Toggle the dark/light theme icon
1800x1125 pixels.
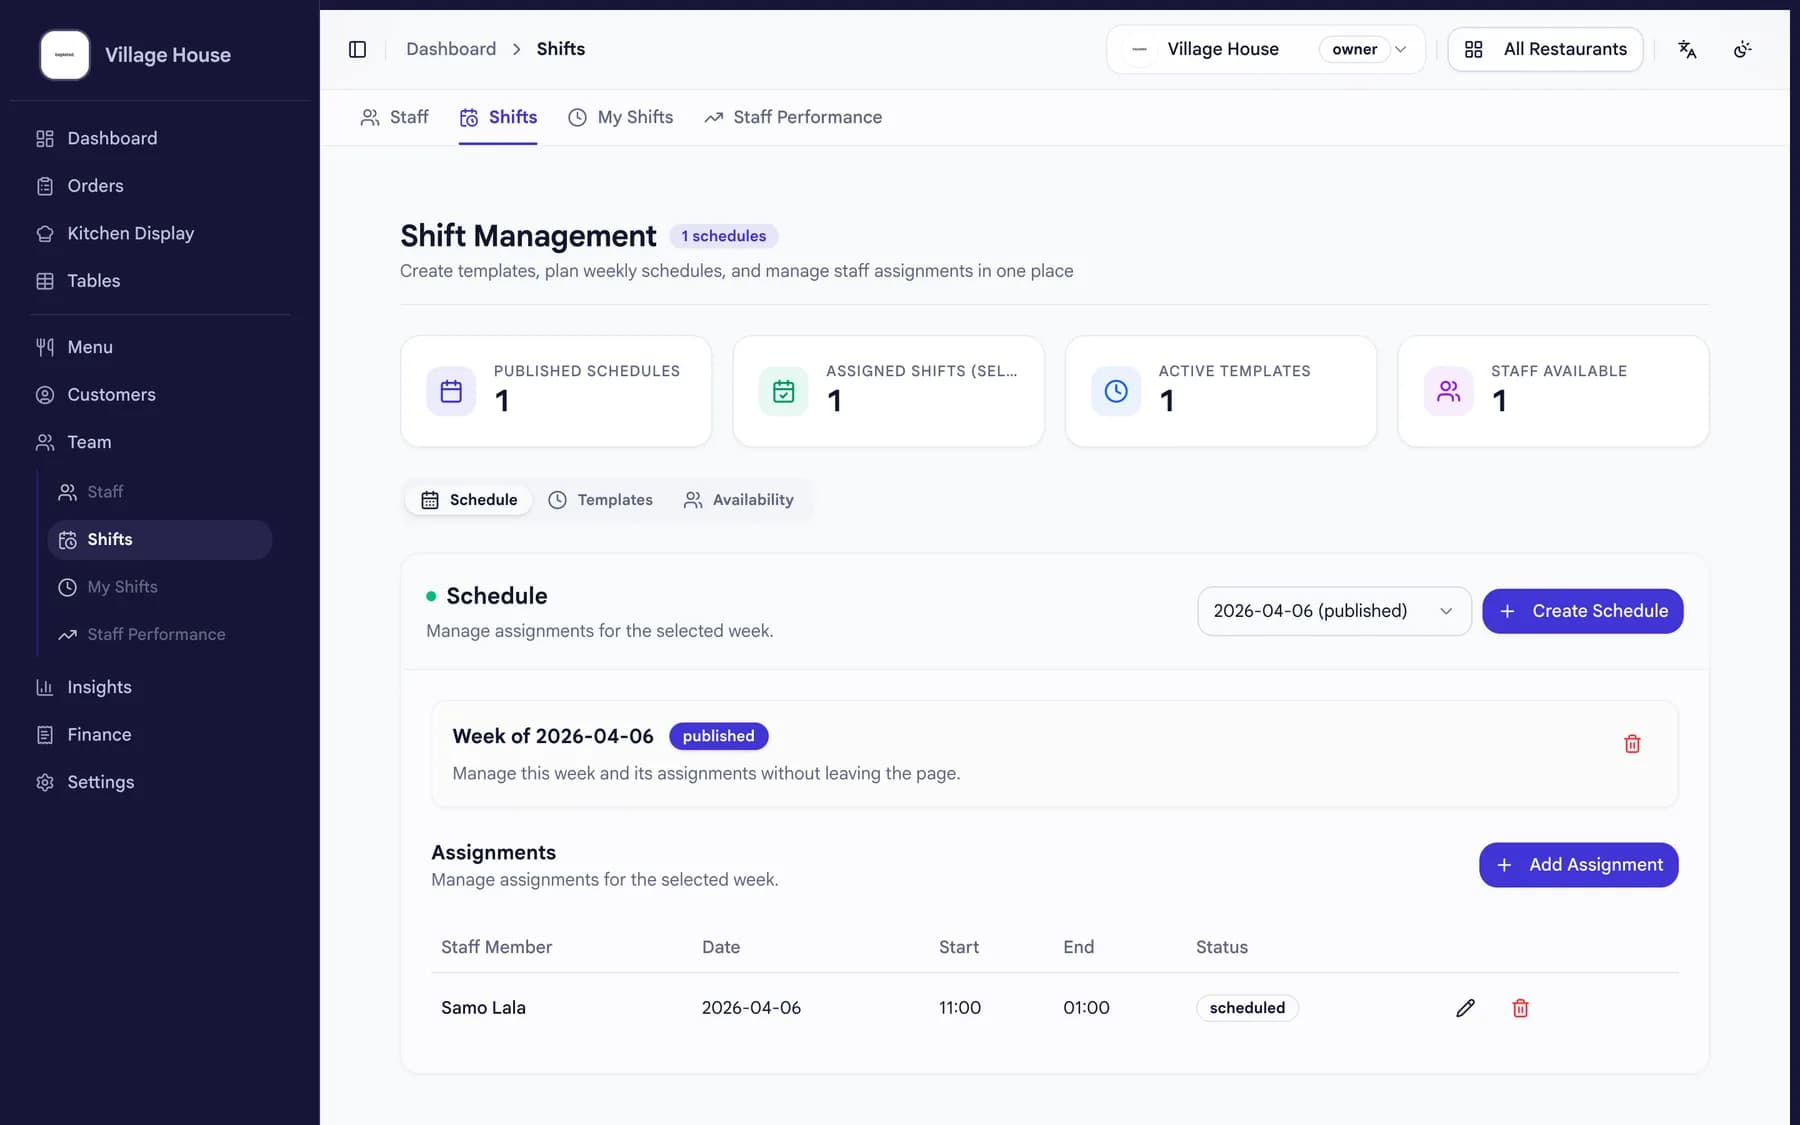point(1742,49)
